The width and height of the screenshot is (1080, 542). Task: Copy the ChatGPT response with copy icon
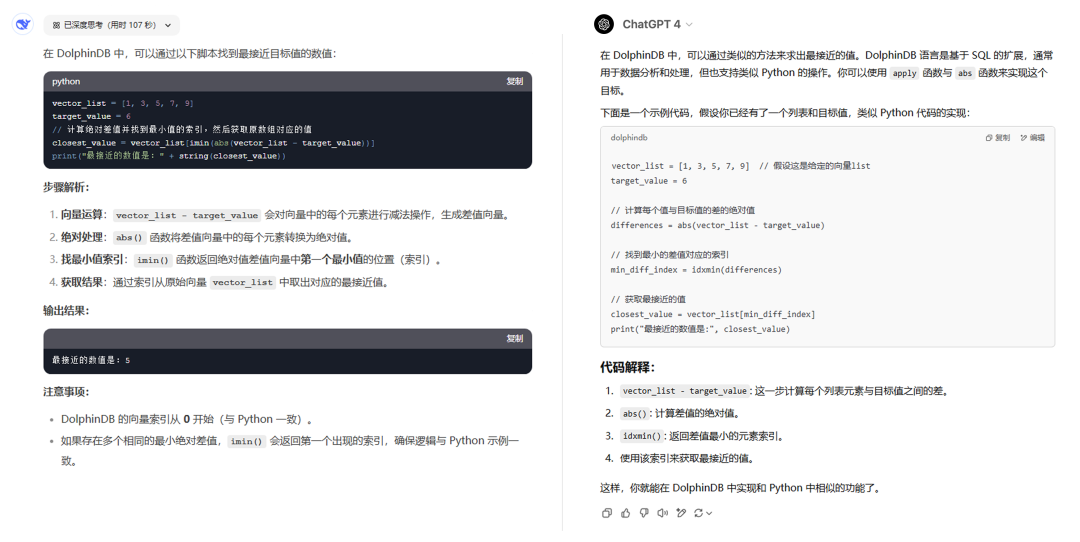(607, 512)
